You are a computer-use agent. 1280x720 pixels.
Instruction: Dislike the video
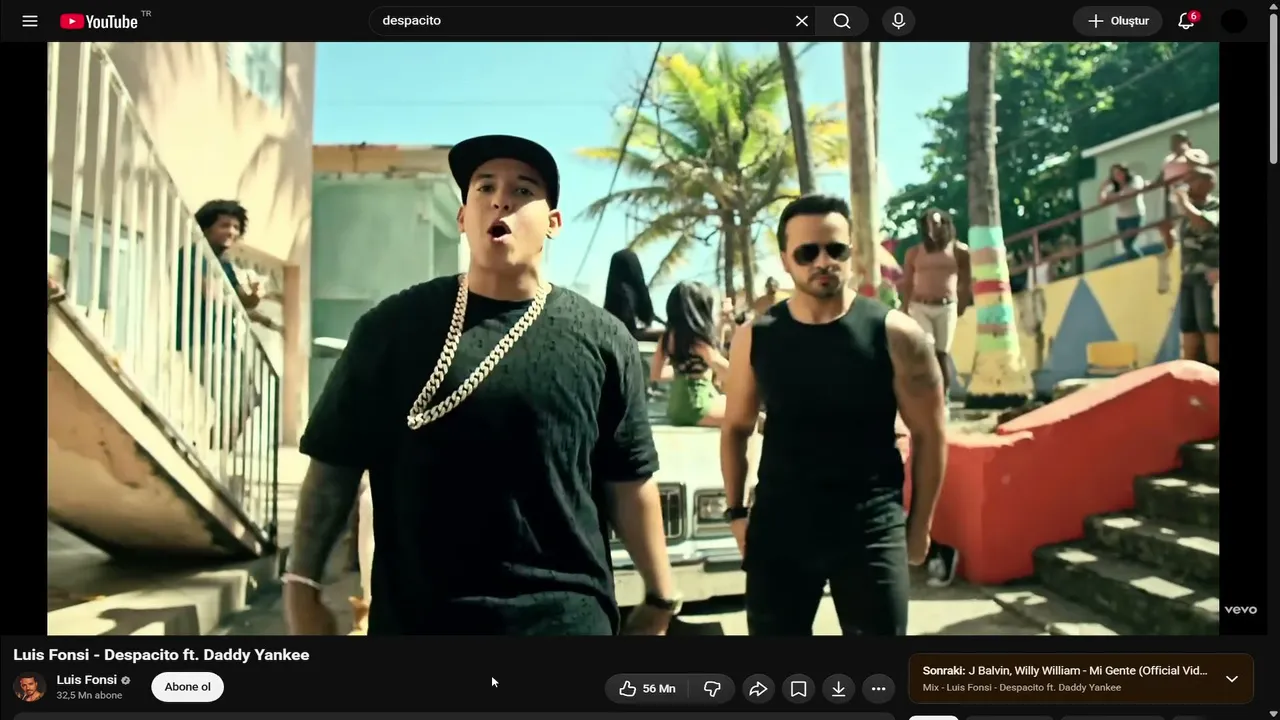point(712,688)
